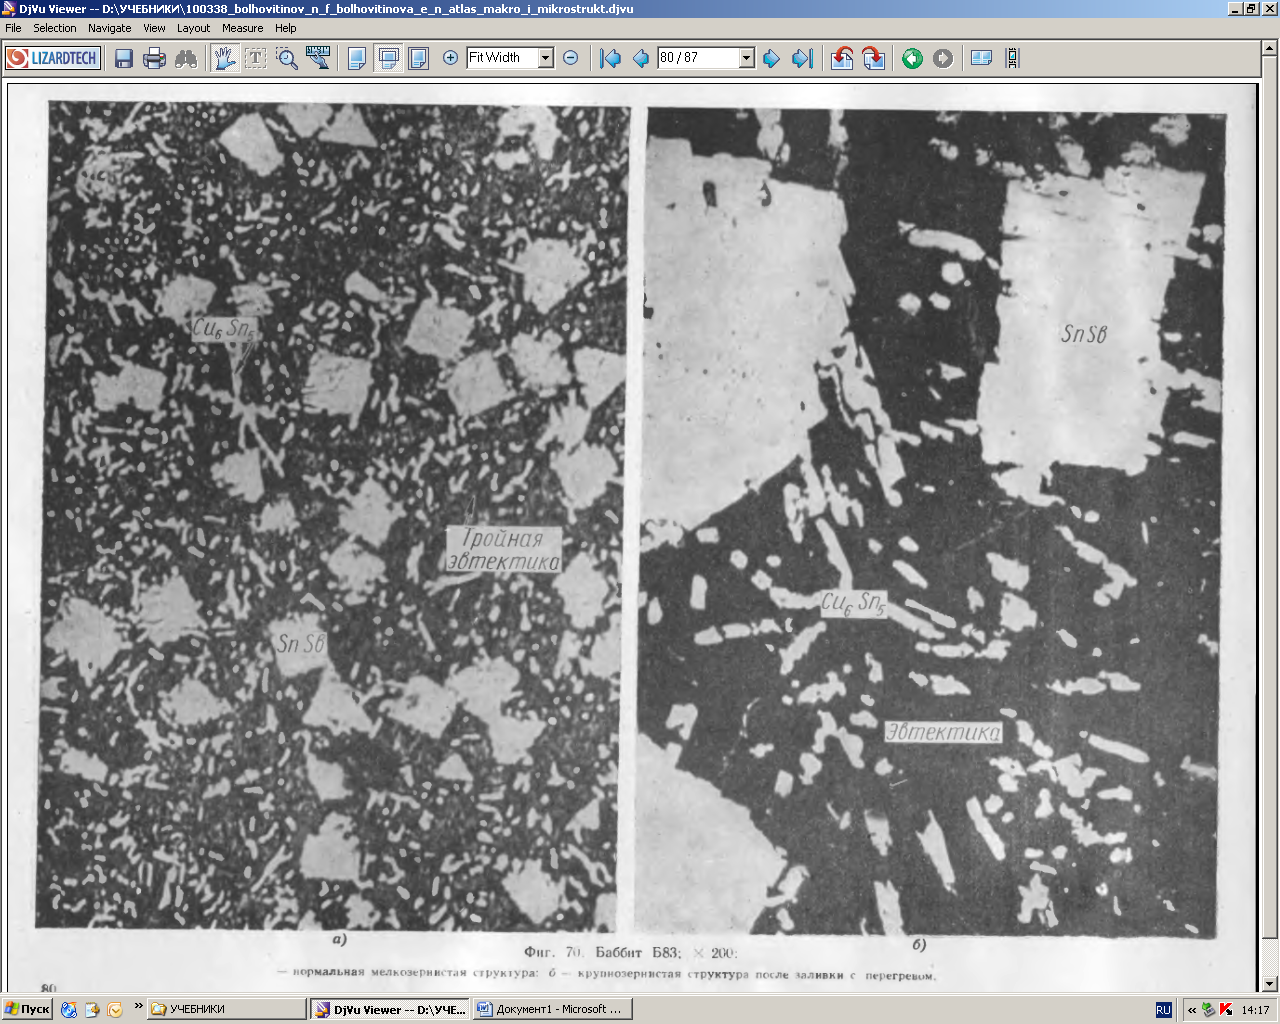Image resolution: width=1280 pixels, height=1024 pixels.
Task: Open the Selection menu
Action: coord(55,28)
